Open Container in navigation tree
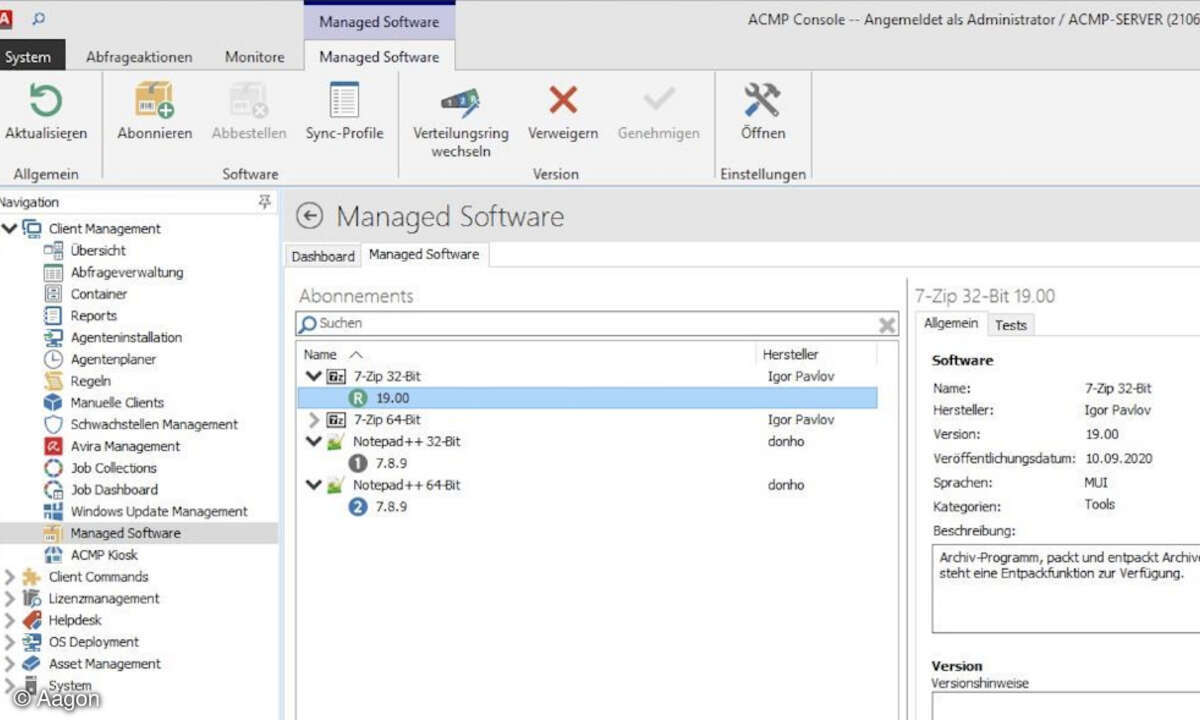 click(x=99, y=294)
